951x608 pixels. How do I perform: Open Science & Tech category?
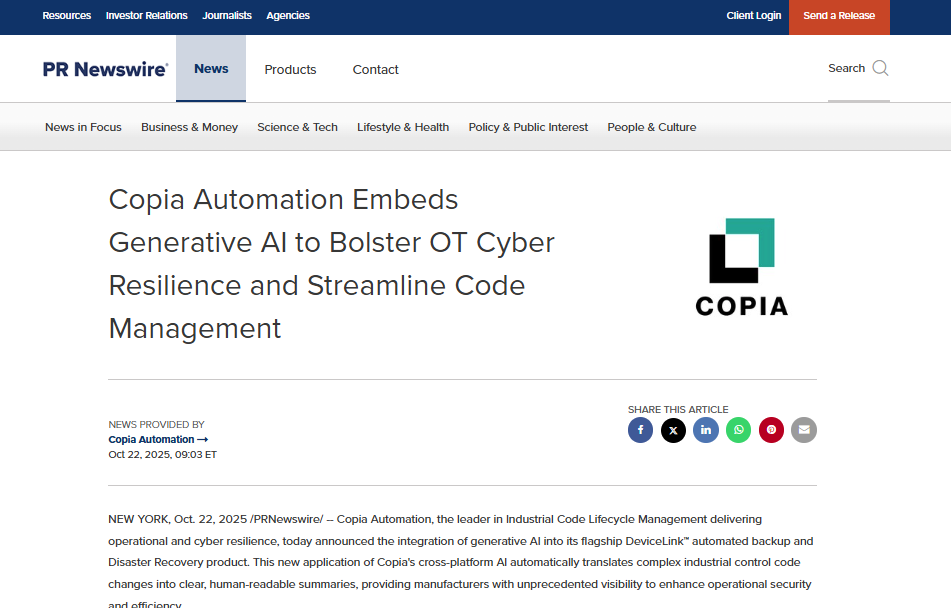(x=297, y=127)
